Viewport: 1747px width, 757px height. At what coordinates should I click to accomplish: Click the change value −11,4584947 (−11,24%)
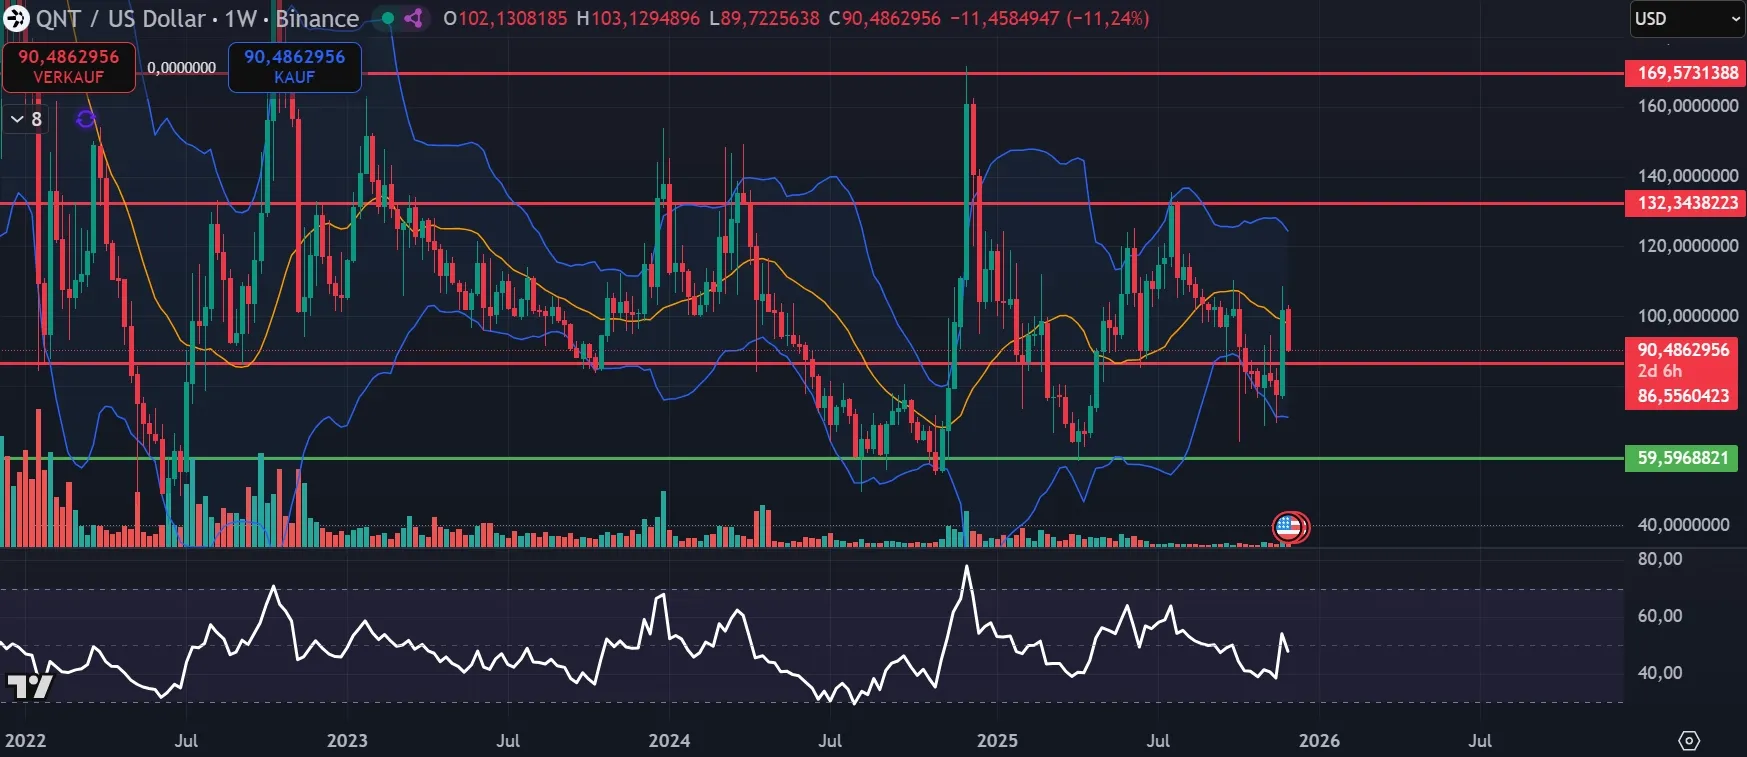tap(1049, 18)
